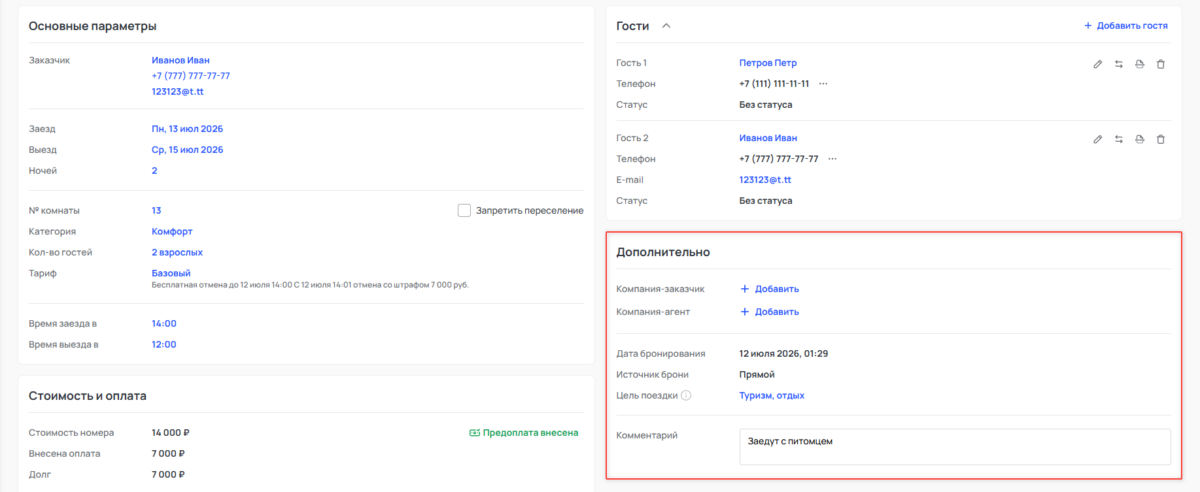Click Добавить гостя link
The width and height of the screenshot is (1200, 492).
point(1126,26)
